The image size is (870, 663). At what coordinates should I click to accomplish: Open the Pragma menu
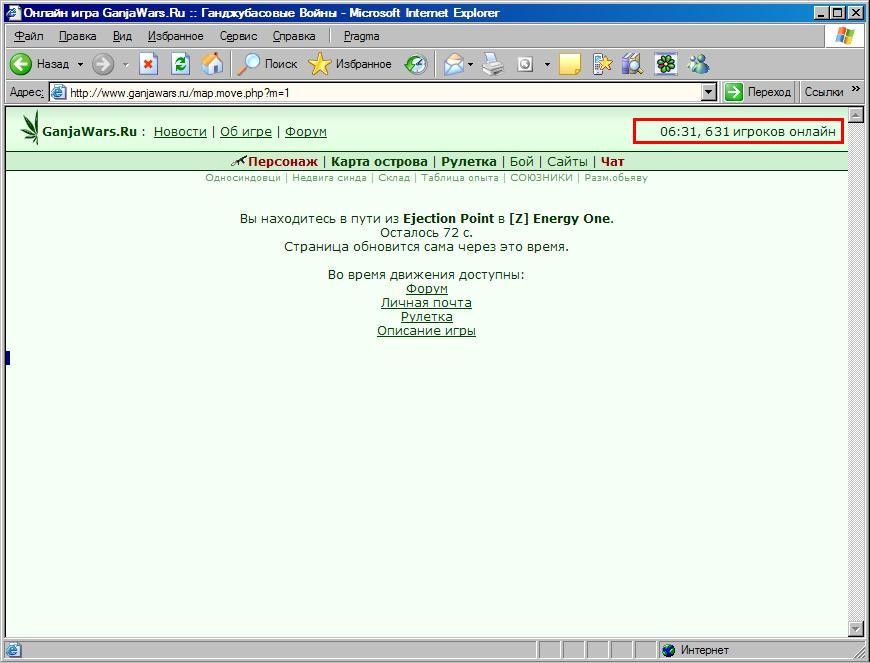click(x=361, y=36)
